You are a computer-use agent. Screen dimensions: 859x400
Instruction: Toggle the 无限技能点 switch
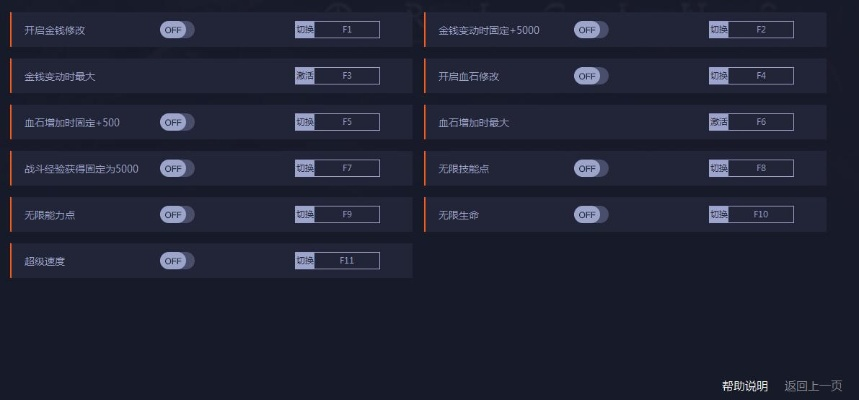[x=590, y=168]
